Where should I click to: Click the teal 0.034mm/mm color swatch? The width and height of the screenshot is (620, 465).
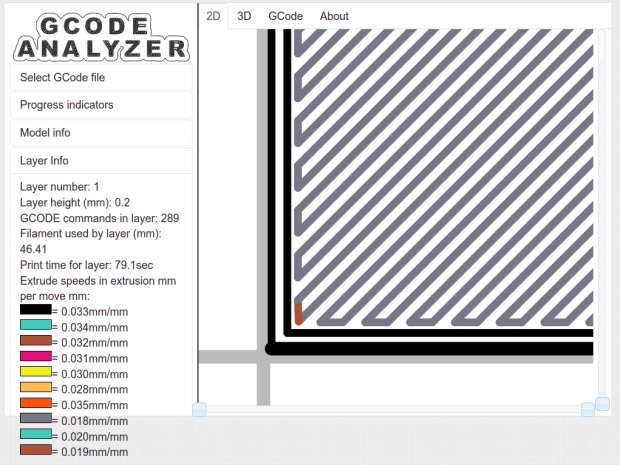[x=36, y=325]
